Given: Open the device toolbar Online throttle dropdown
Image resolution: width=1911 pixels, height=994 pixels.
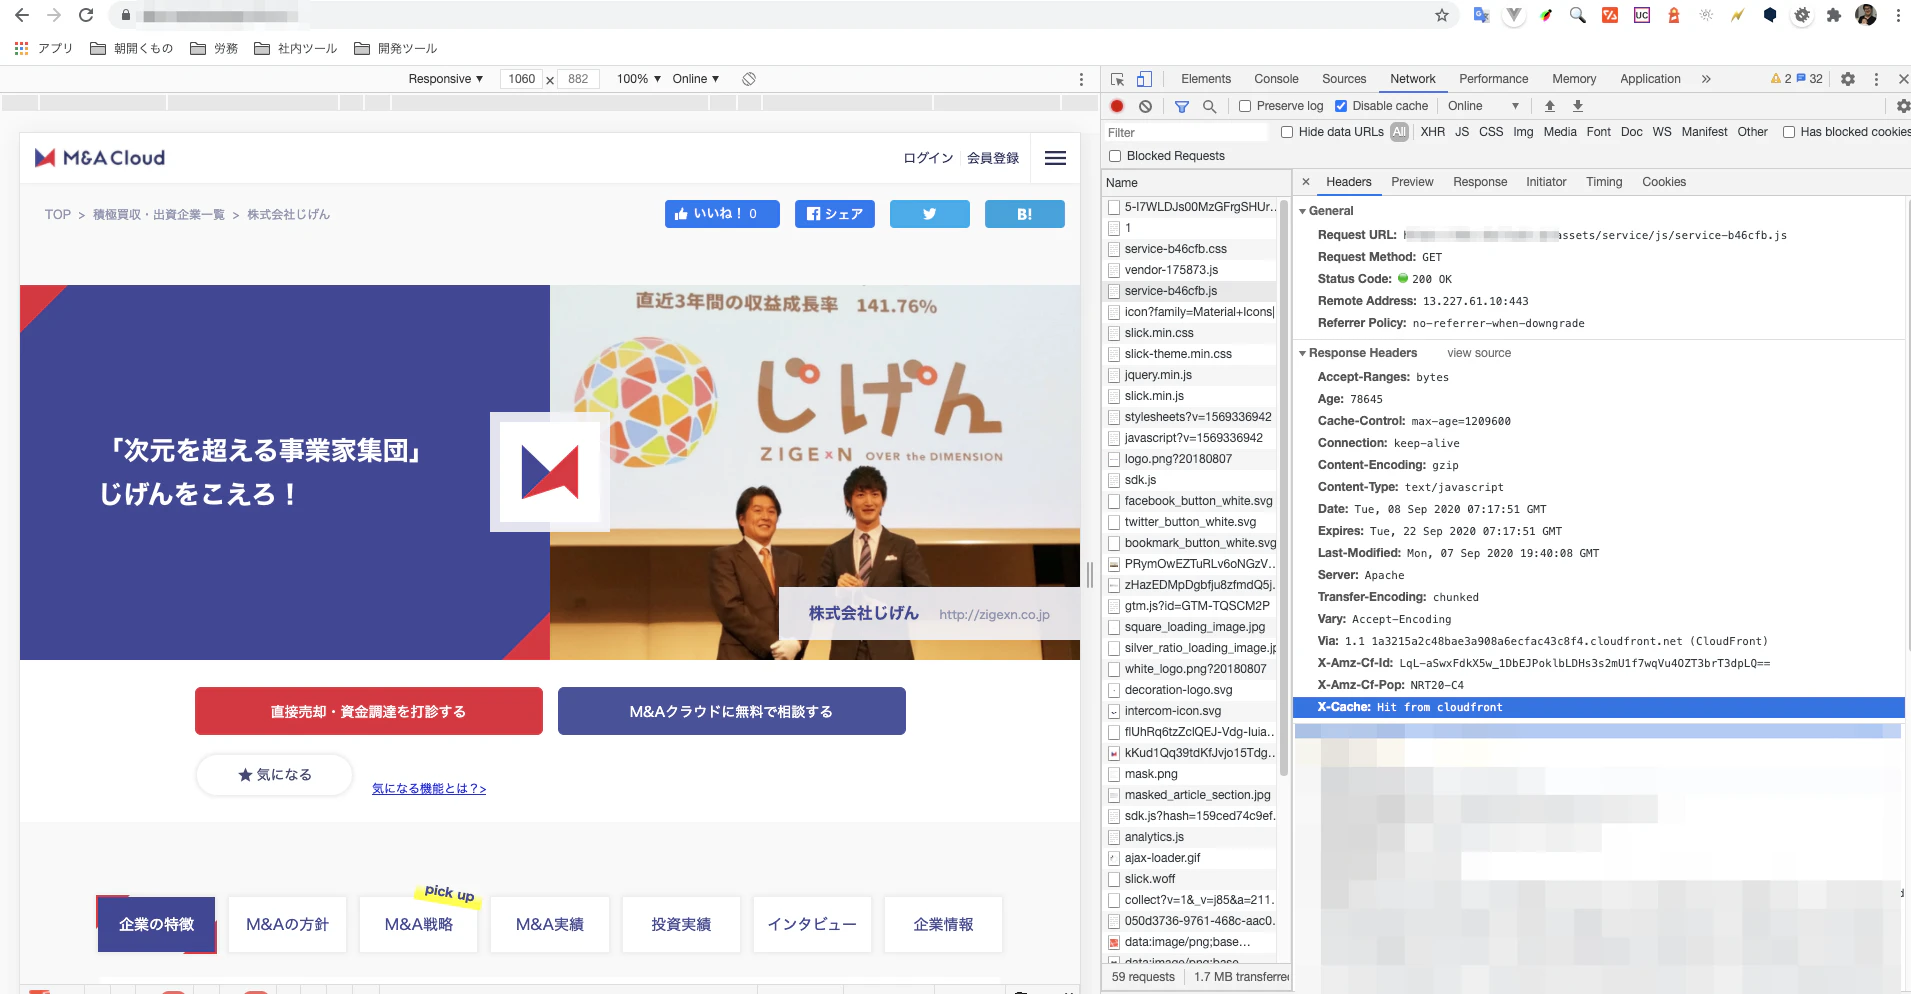Looking at the screenshot, I should click(x=696, y=79).
